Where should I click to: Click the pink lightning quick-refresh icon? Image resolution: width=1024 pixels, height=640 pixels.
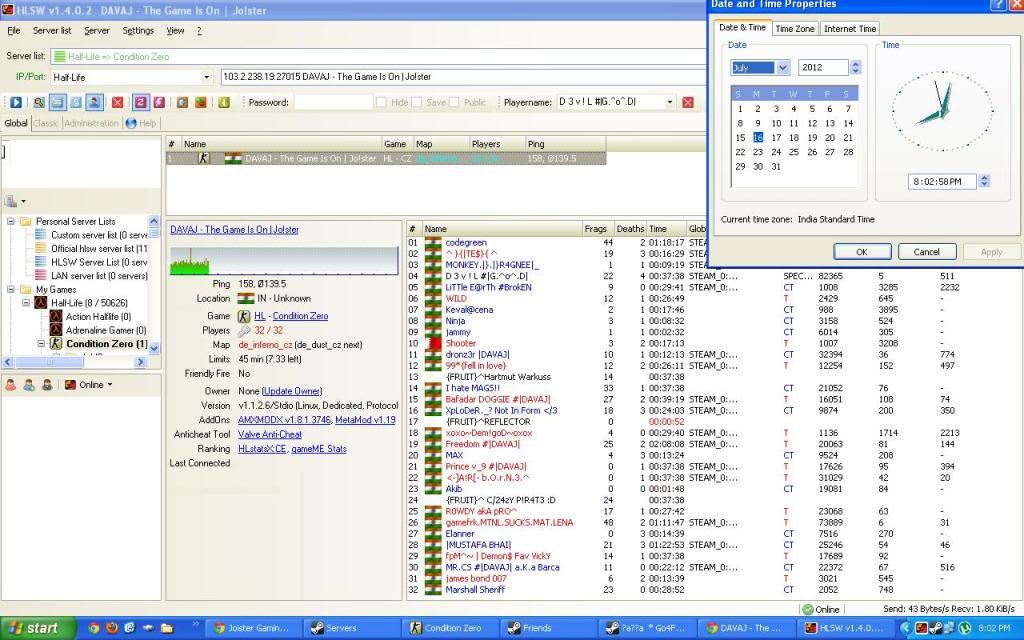coord(159,103)
